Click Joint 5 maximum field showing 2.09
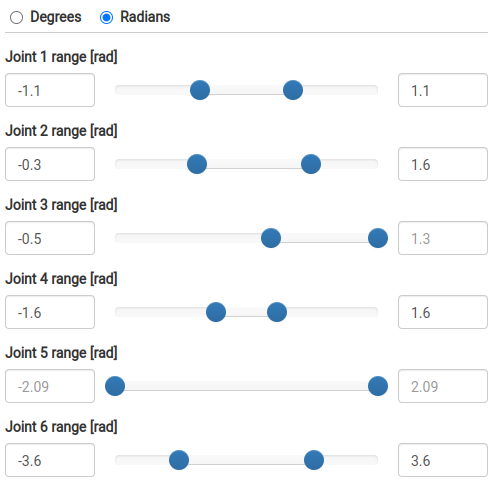 [443, 386]
